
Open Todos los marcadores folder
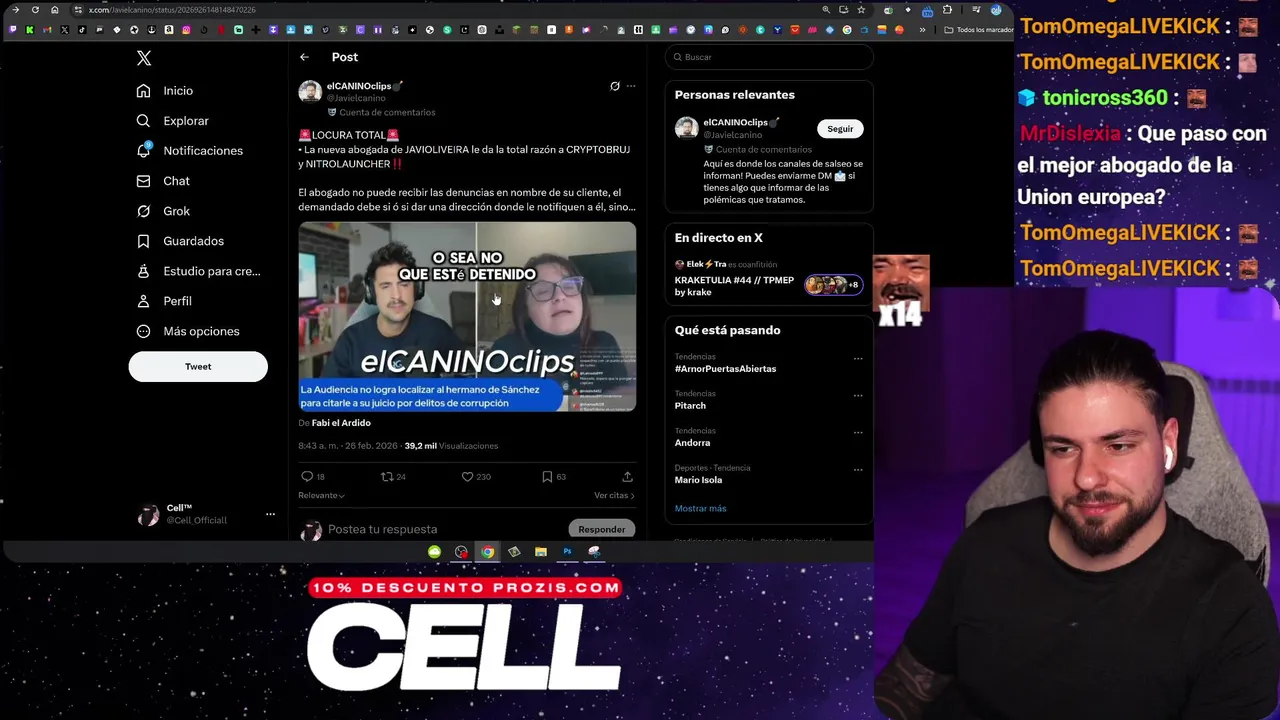click(x=979, y=30)
